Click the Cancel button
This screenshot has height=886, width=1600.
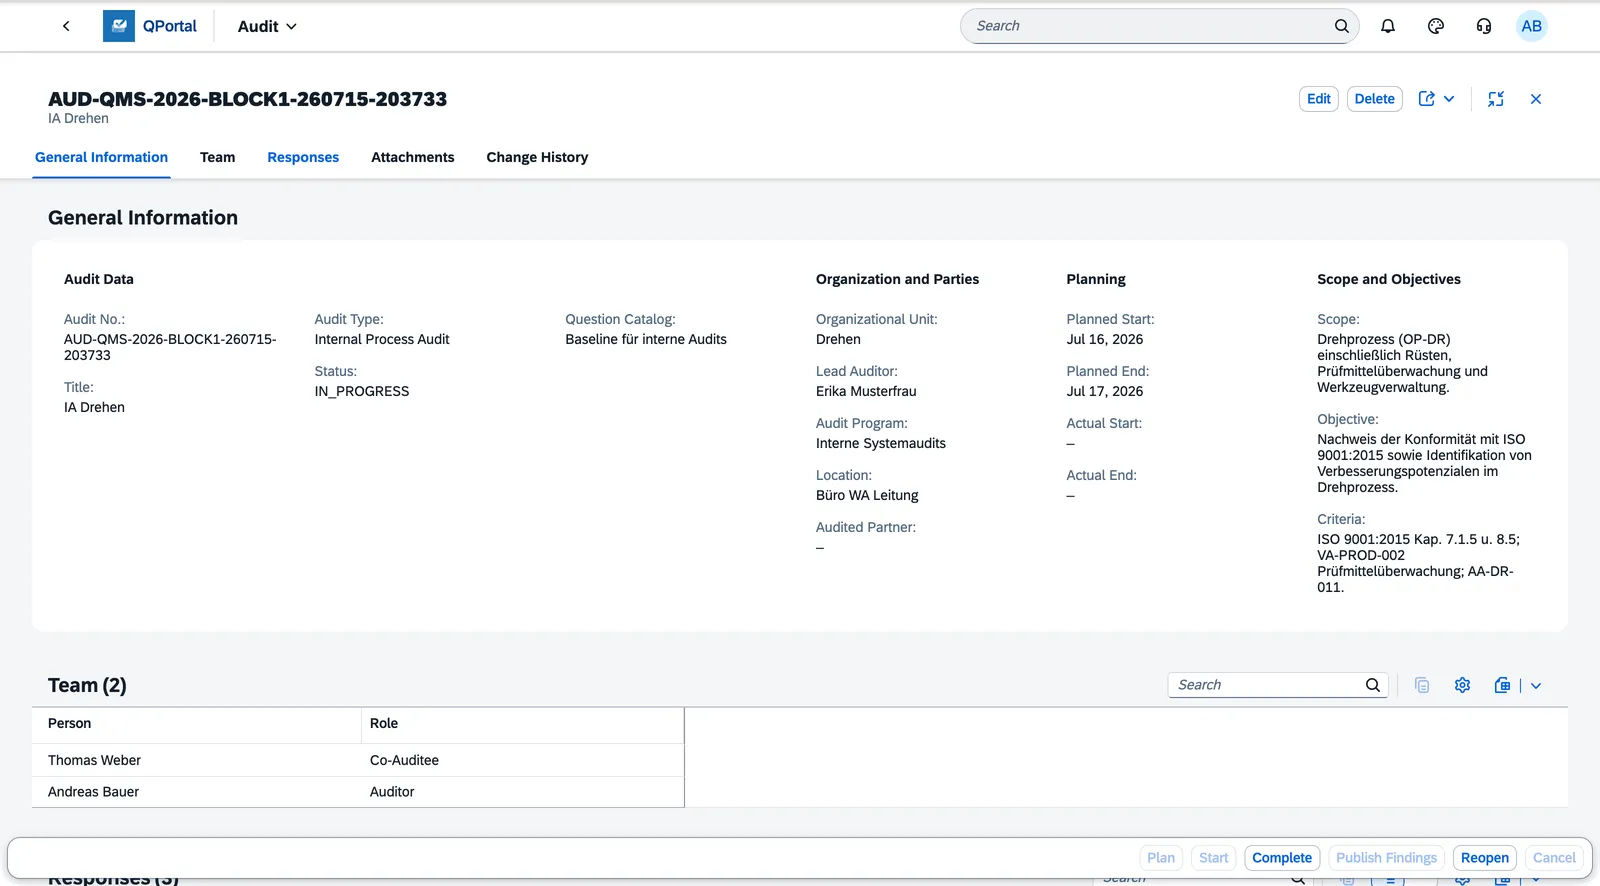pyautogui.click(x=1554, y=858)
